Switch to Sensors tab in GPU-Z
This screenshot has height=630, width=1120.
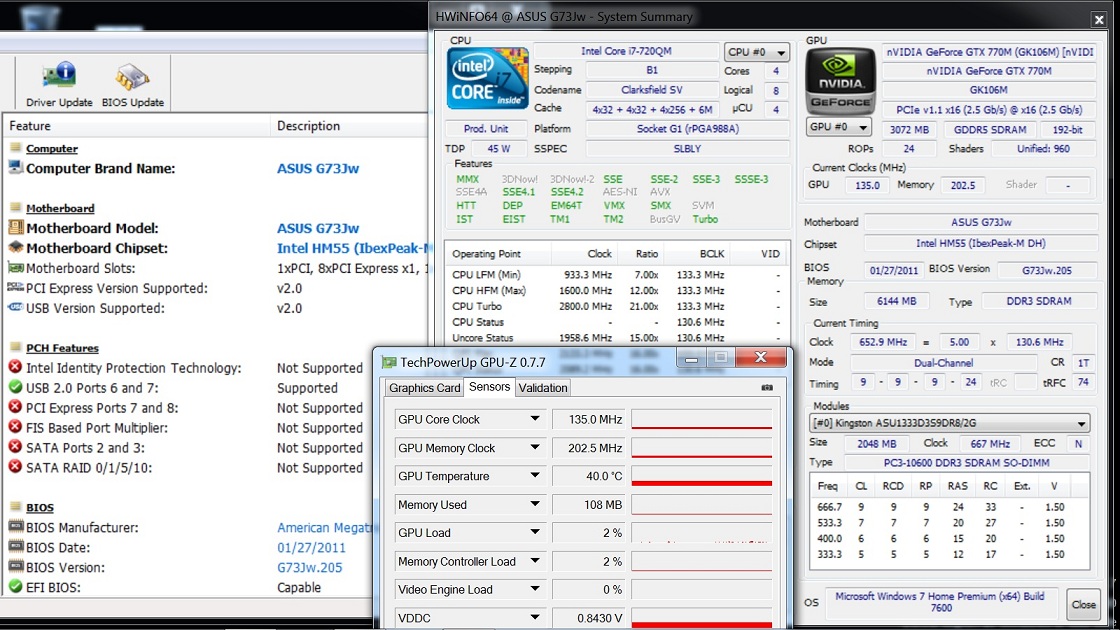[x=489, y=386]
